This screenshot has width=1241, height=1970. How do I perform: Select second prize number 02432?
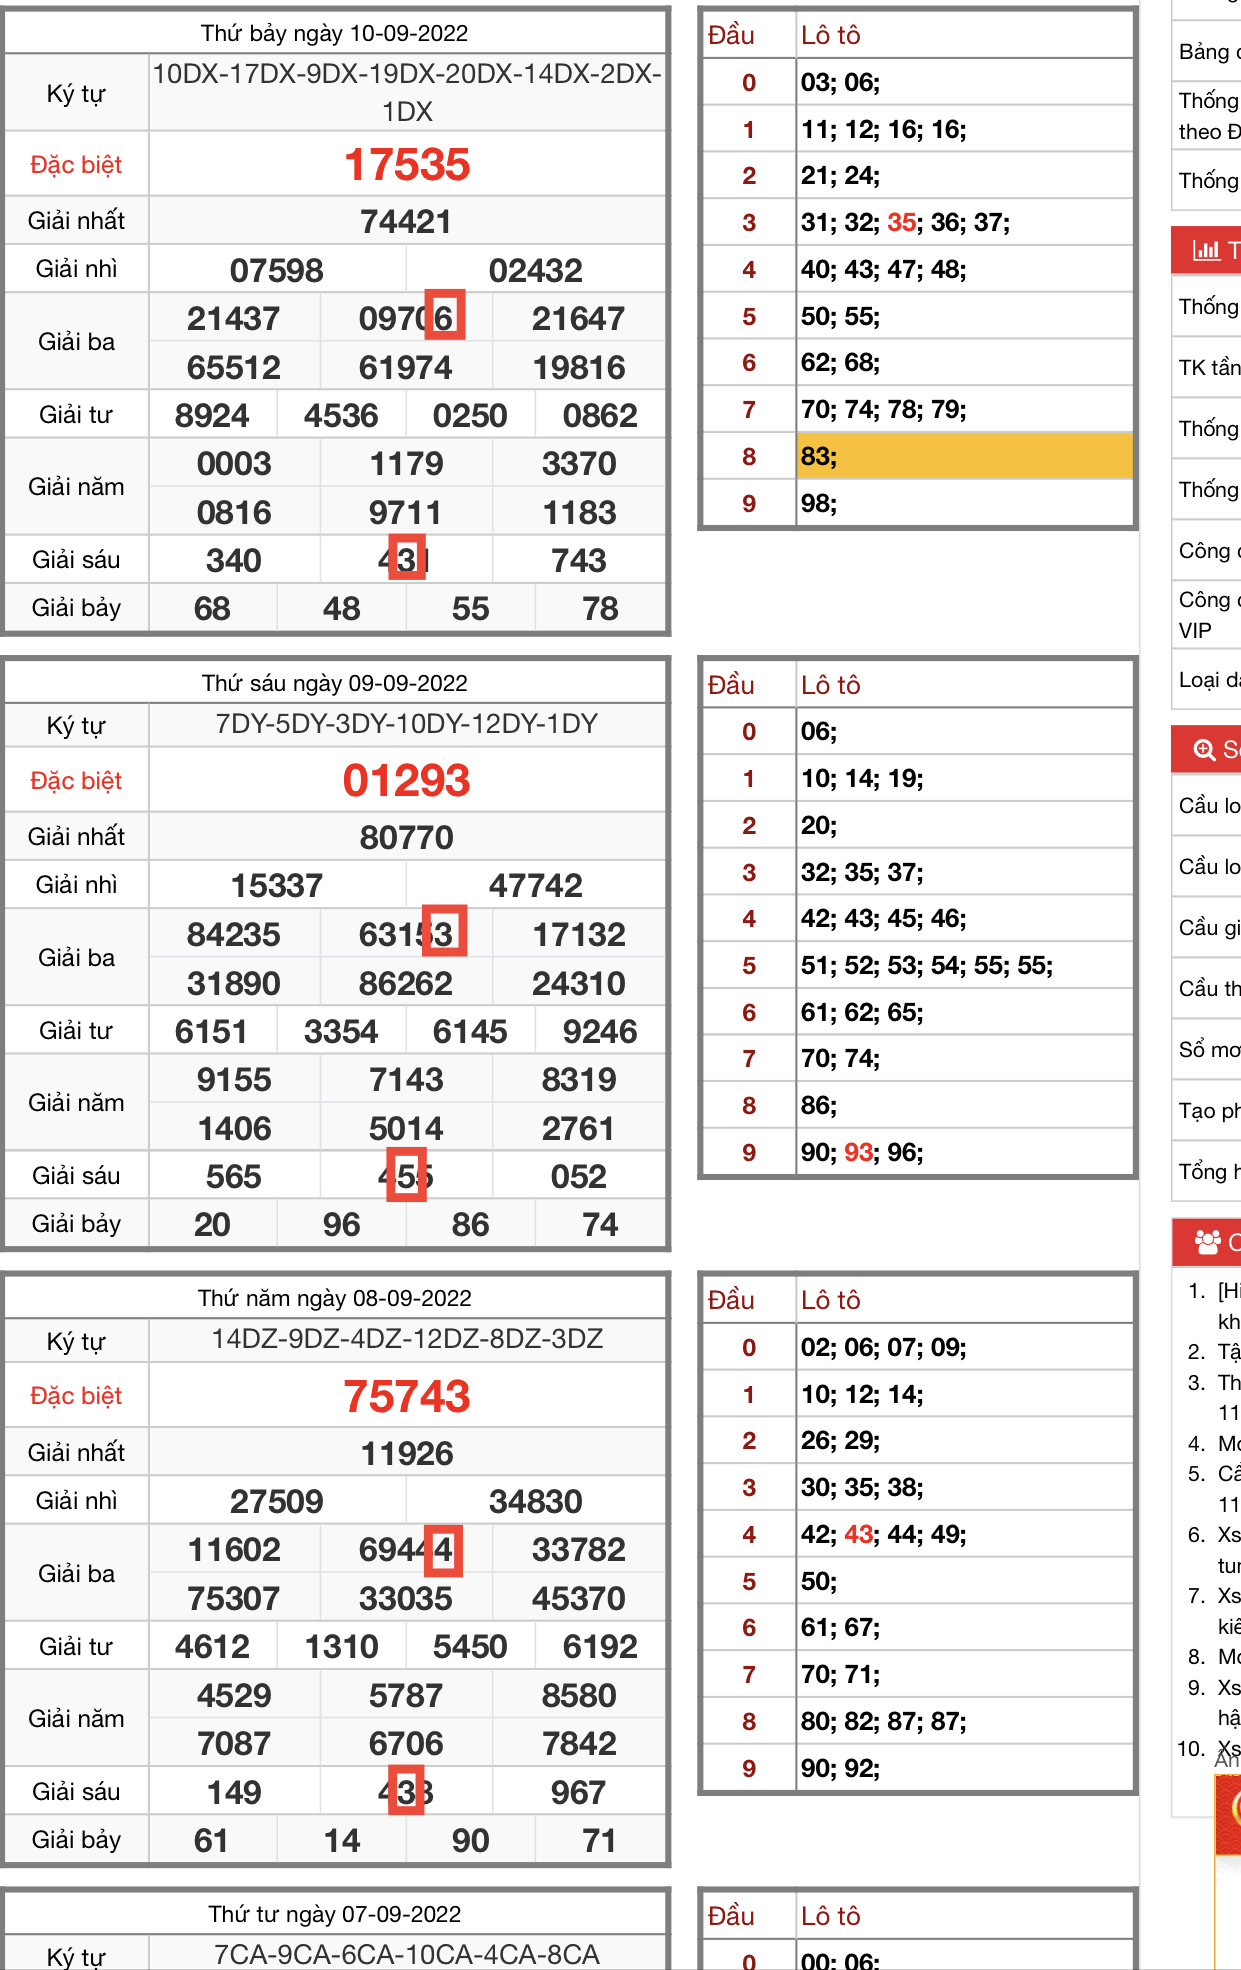pos(536,270)
